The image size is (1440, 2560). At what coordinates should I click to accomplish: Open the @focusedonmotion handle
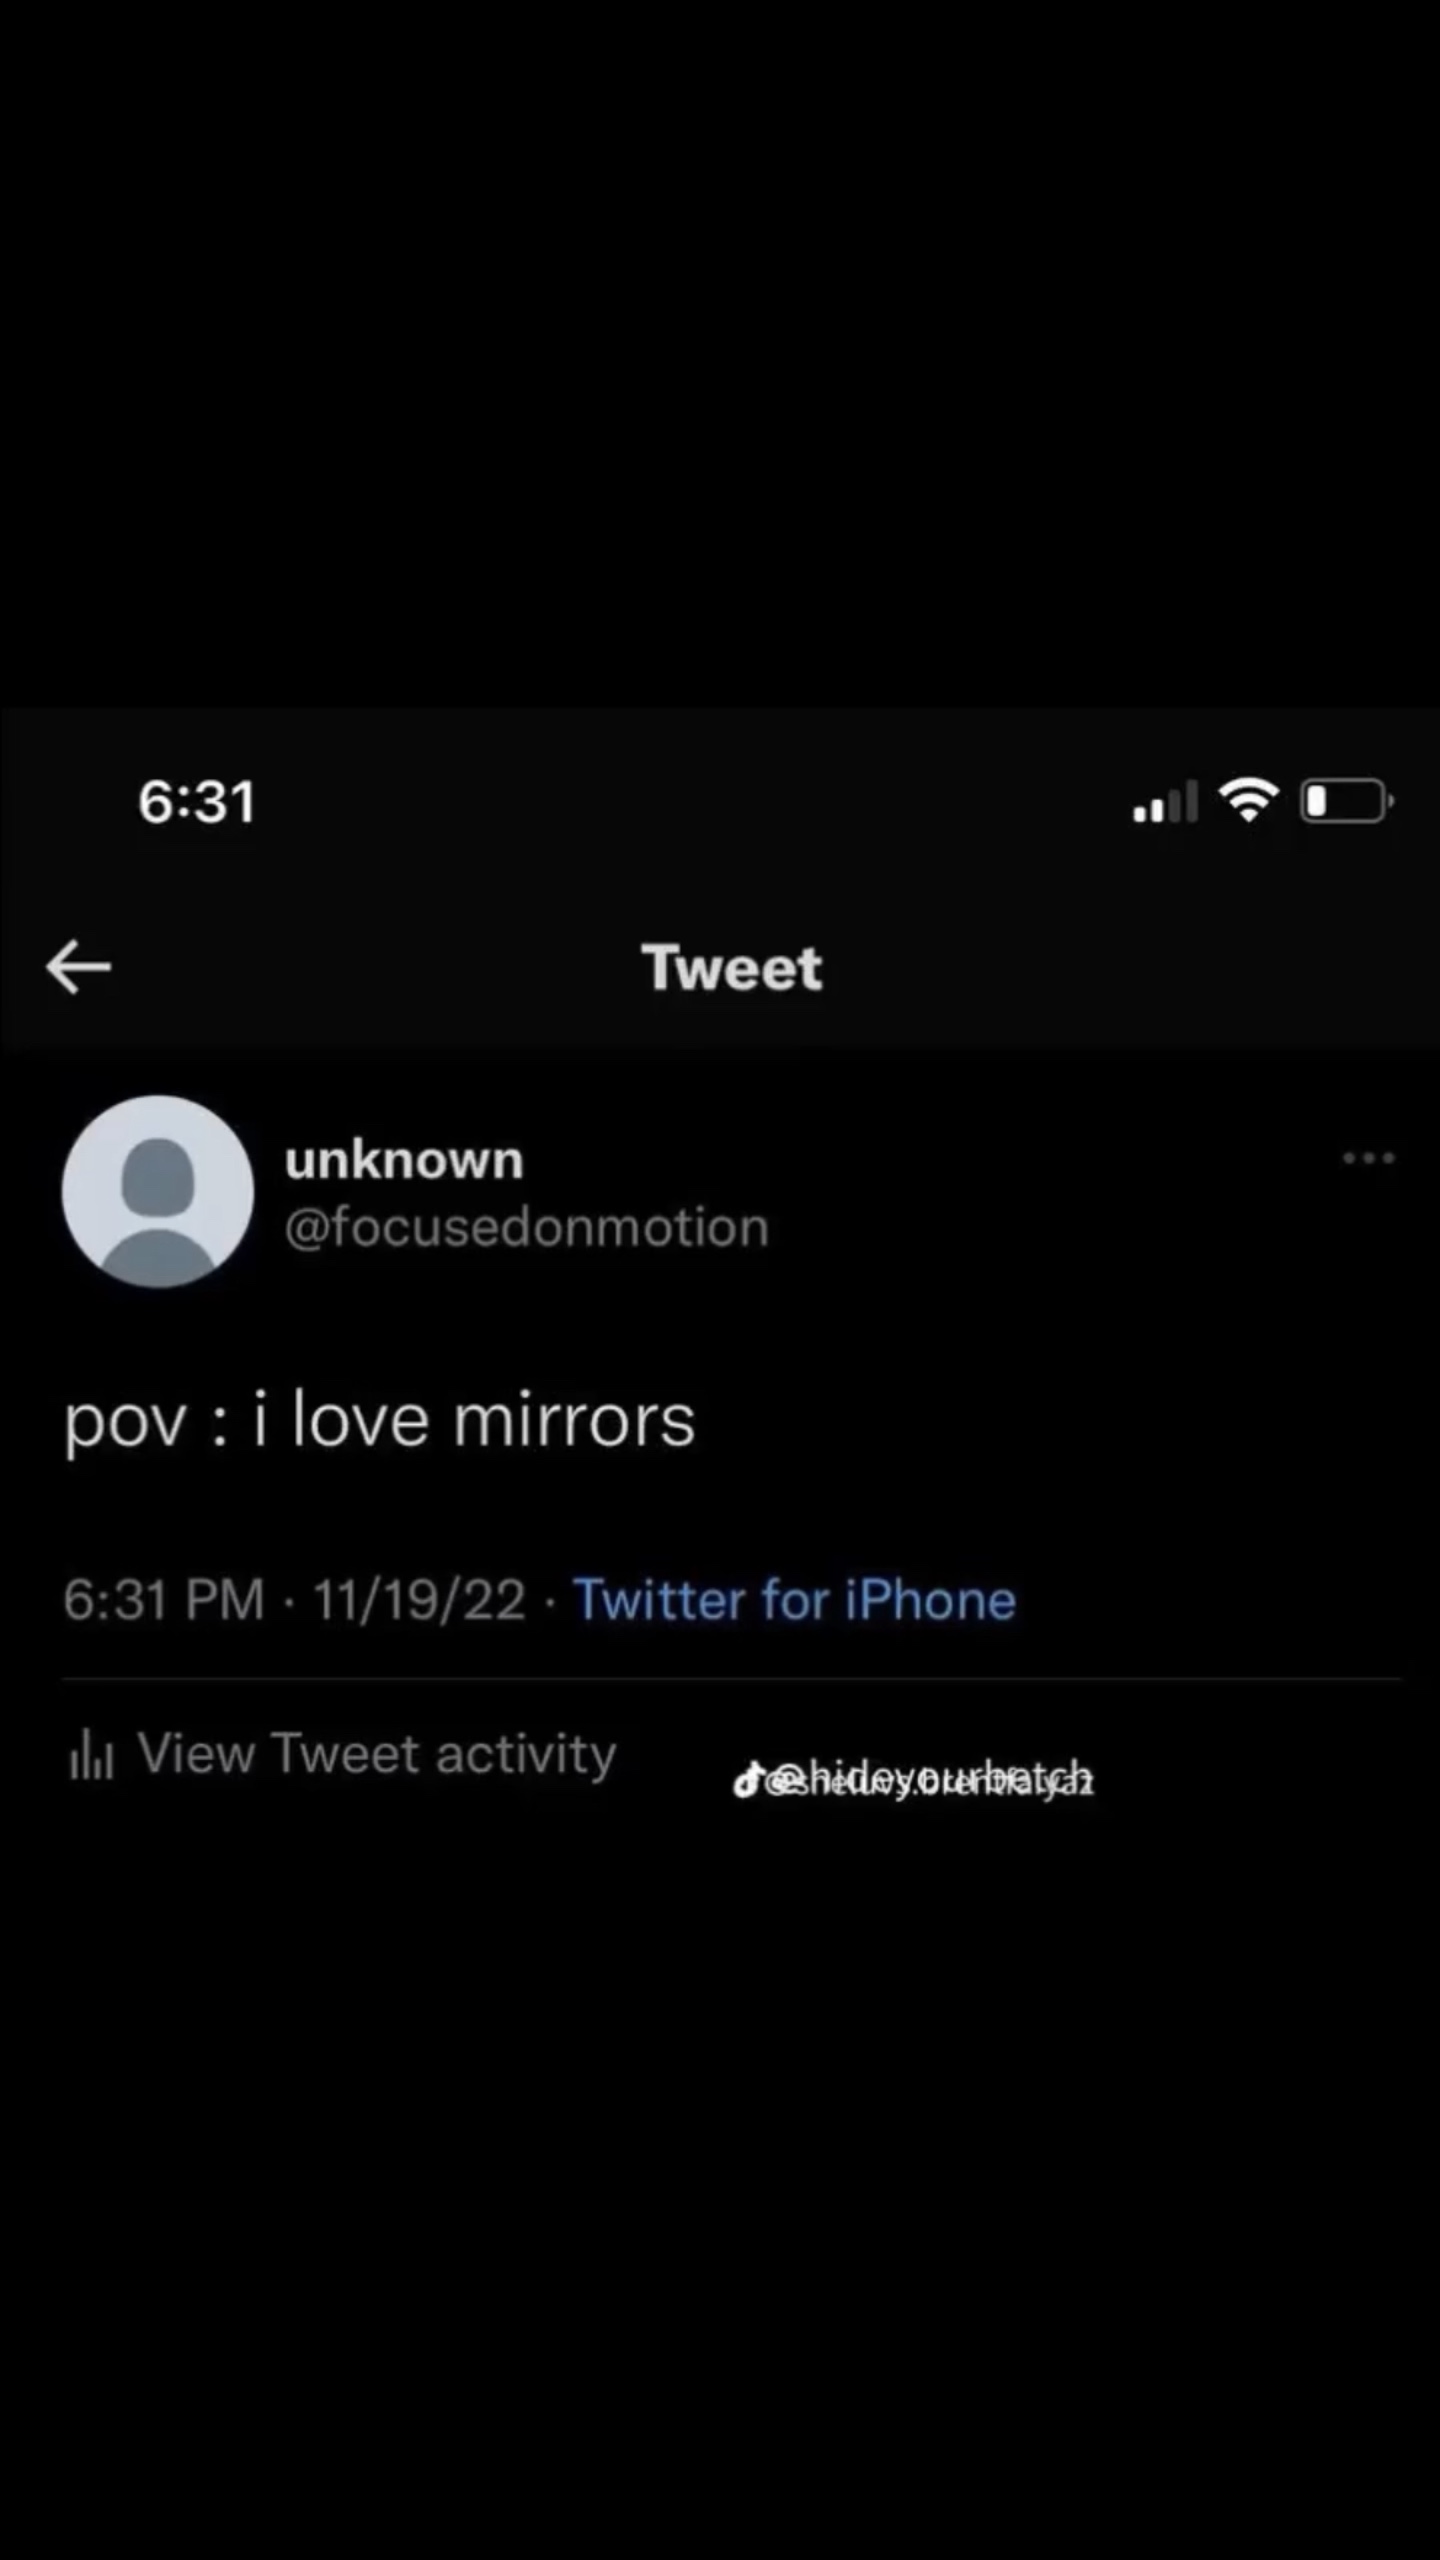pyautogui.click(x=526, y=1227)
